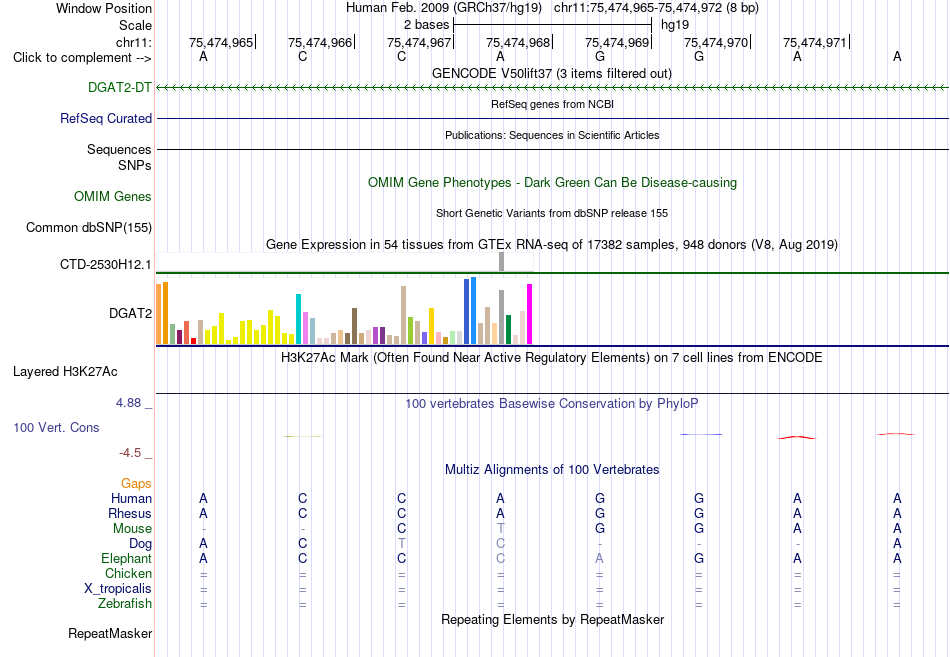950x657 pixels.
Task: Click the Layered H3K27Ac track label
Action: [65, 372]
